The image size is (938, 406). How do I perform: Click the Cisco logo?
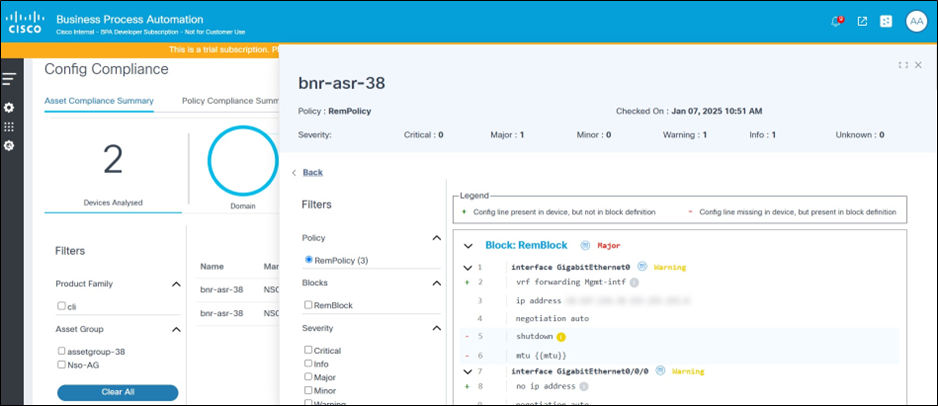(x=25, y=22)
